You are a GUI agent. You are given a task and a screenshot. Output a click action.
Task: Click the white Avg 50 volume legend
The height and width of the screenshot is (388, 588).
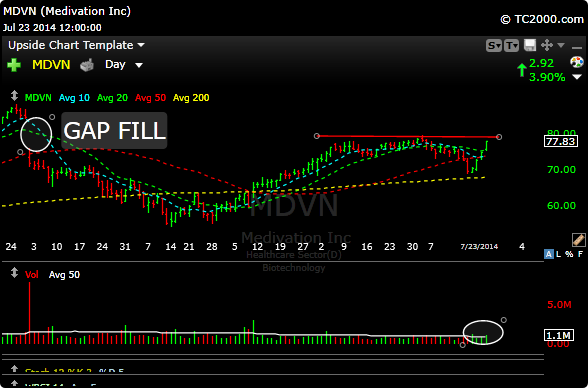coord(64,275)
